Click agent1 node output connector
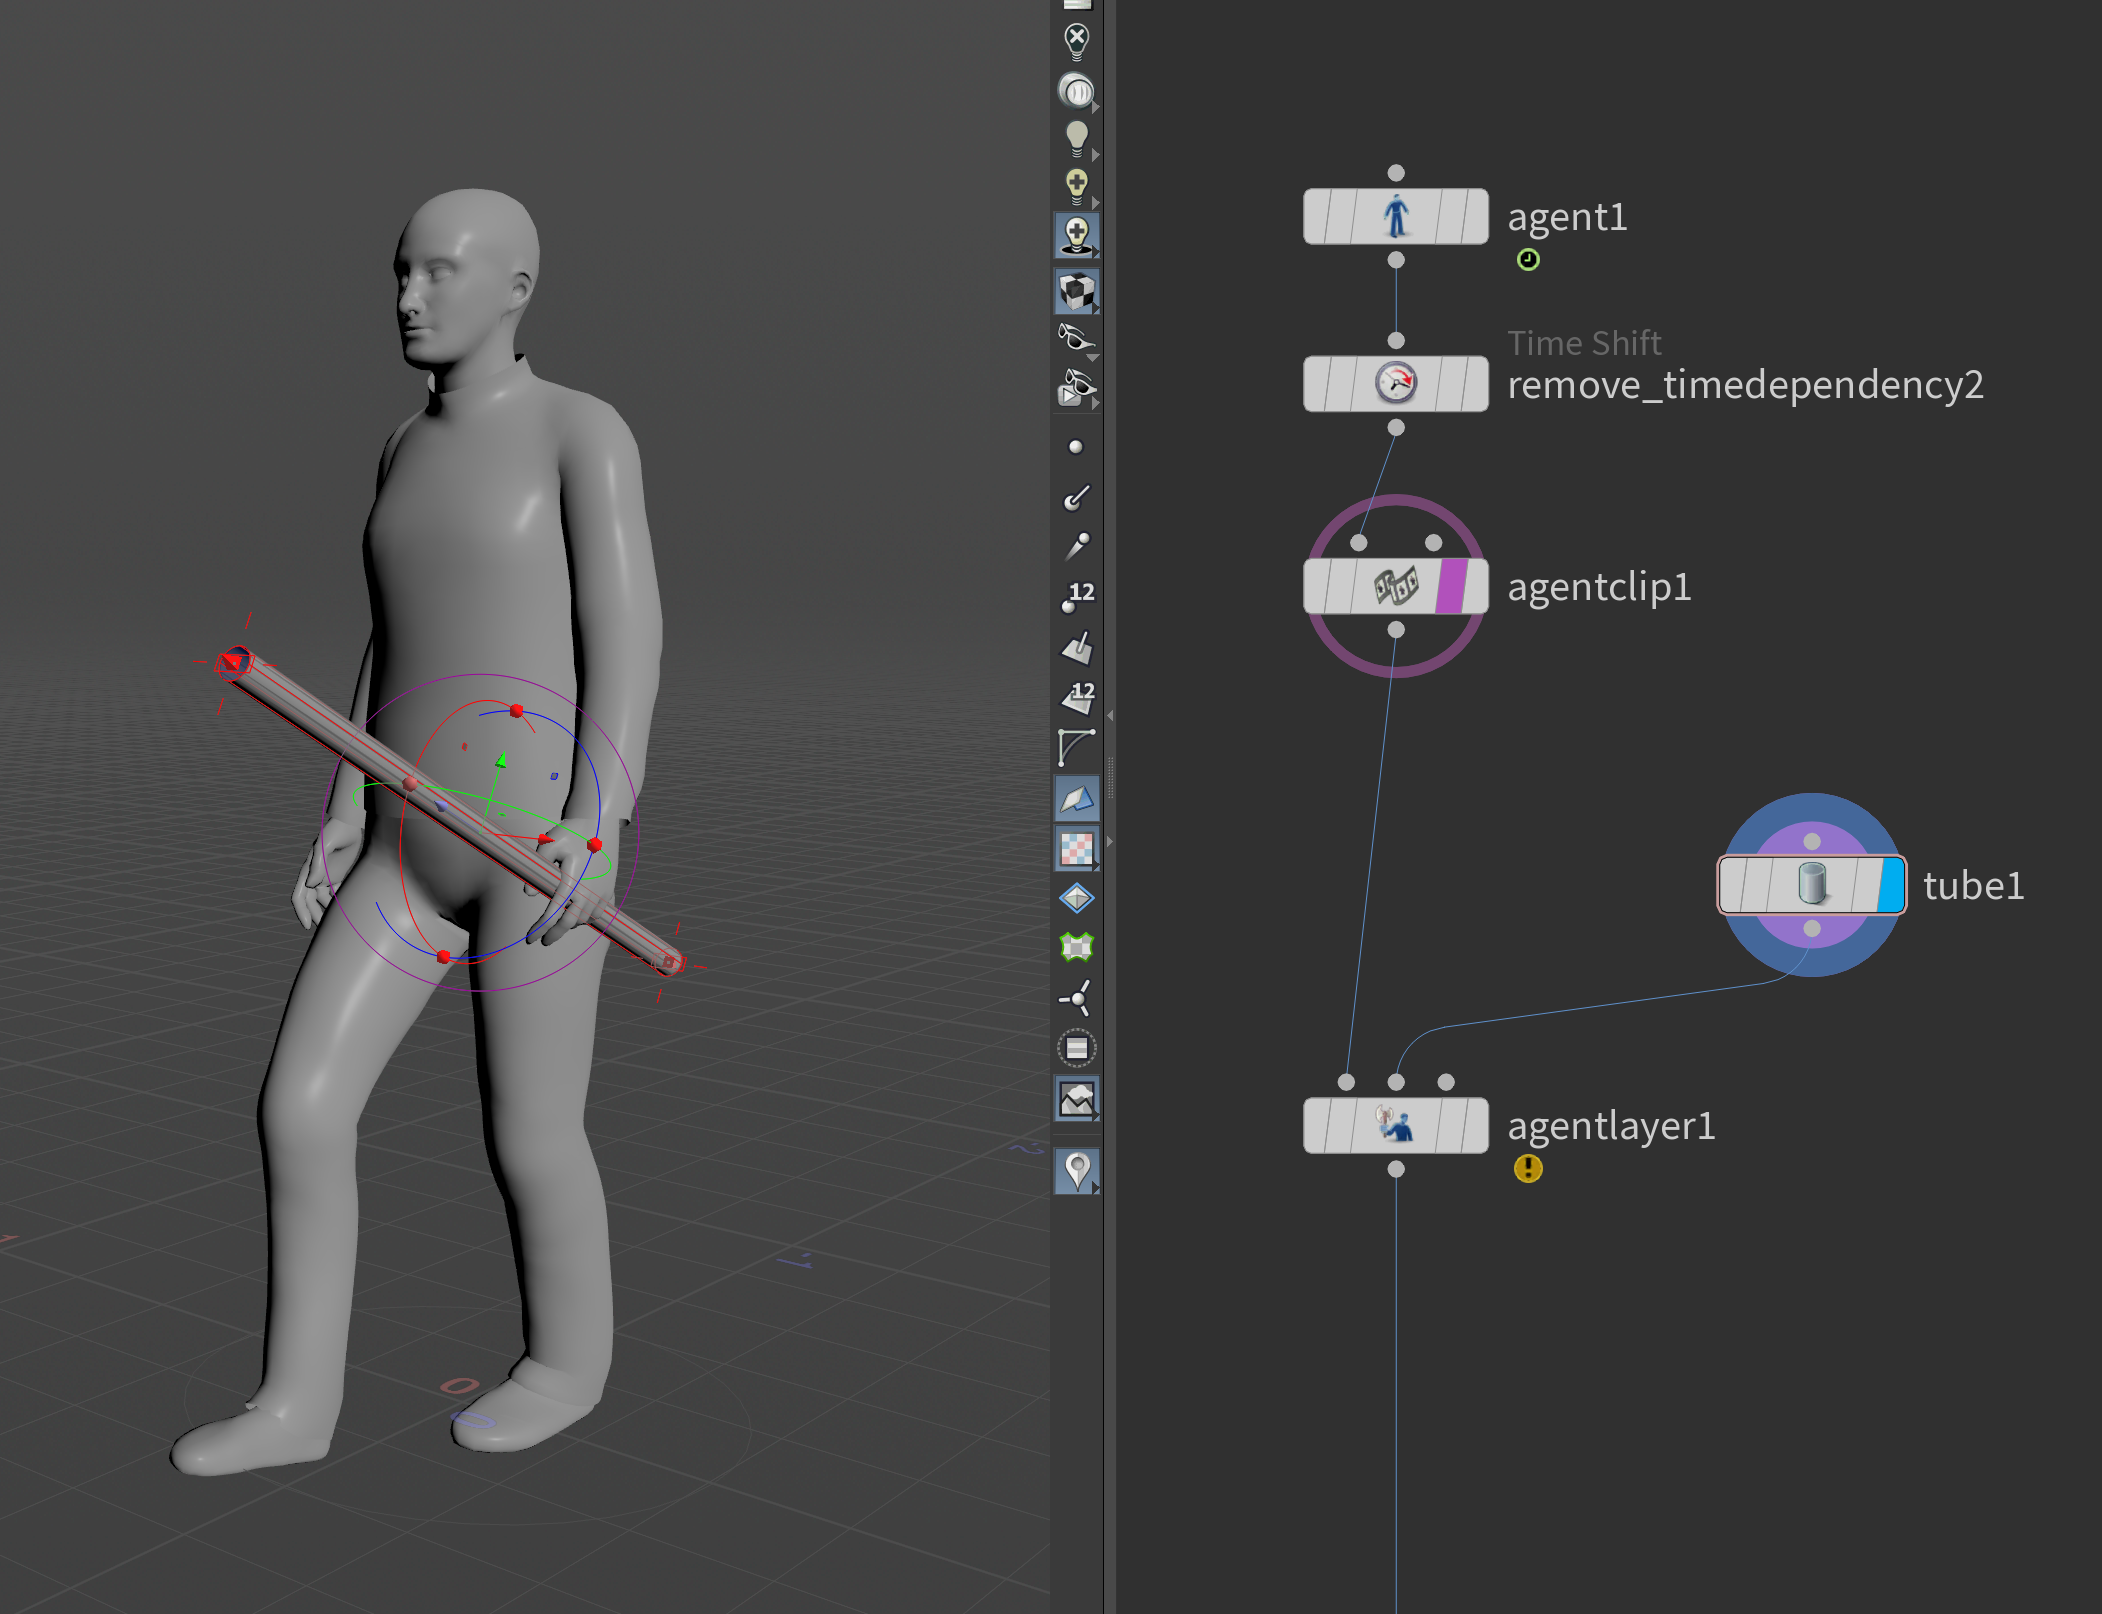This screenshot has width=2102, height=1614. pos(1396,260)
